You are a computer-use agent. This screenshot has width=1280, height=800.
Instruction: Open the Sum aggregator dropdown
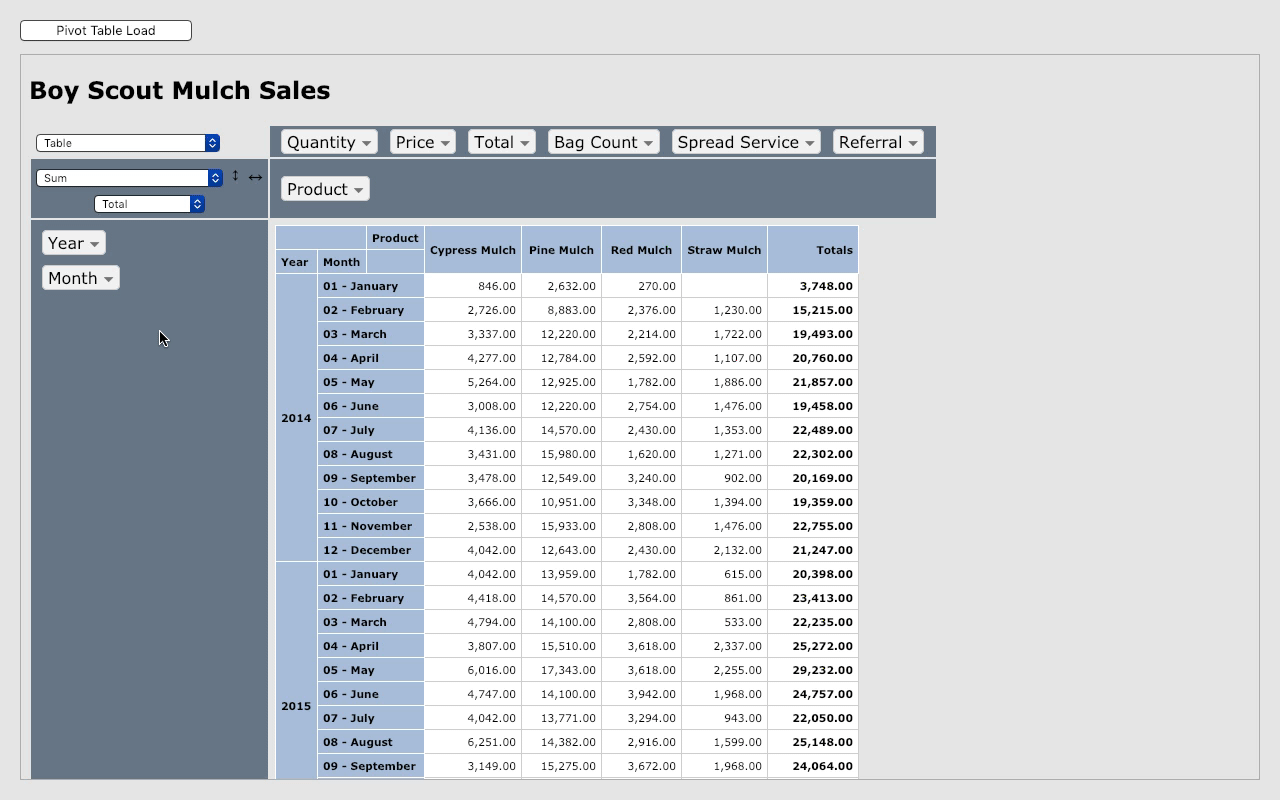click(128, 177)
